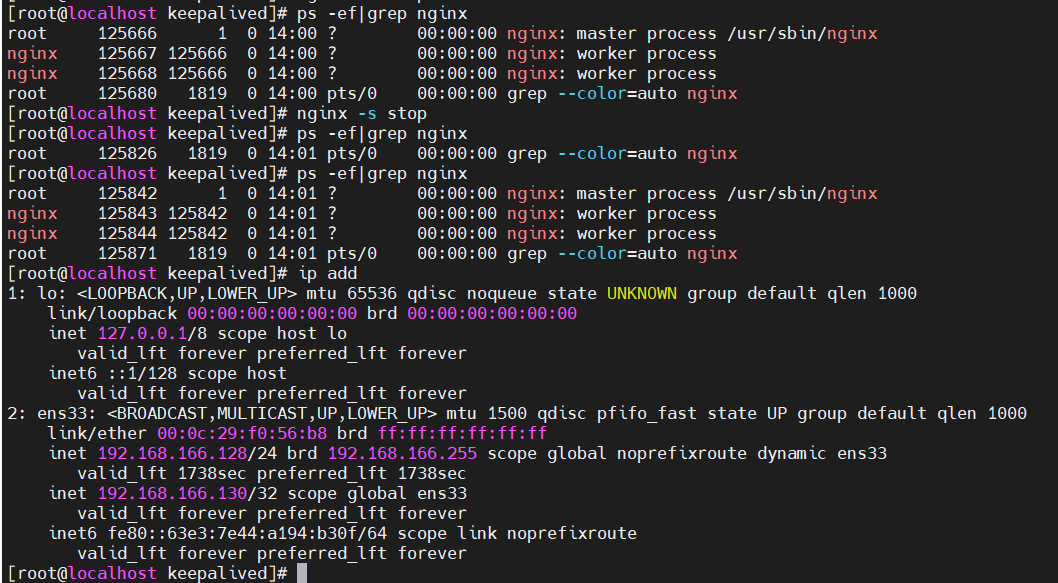Click the virtual IP 192.168.166.130

pyautogui.click(x=172, y=493)
